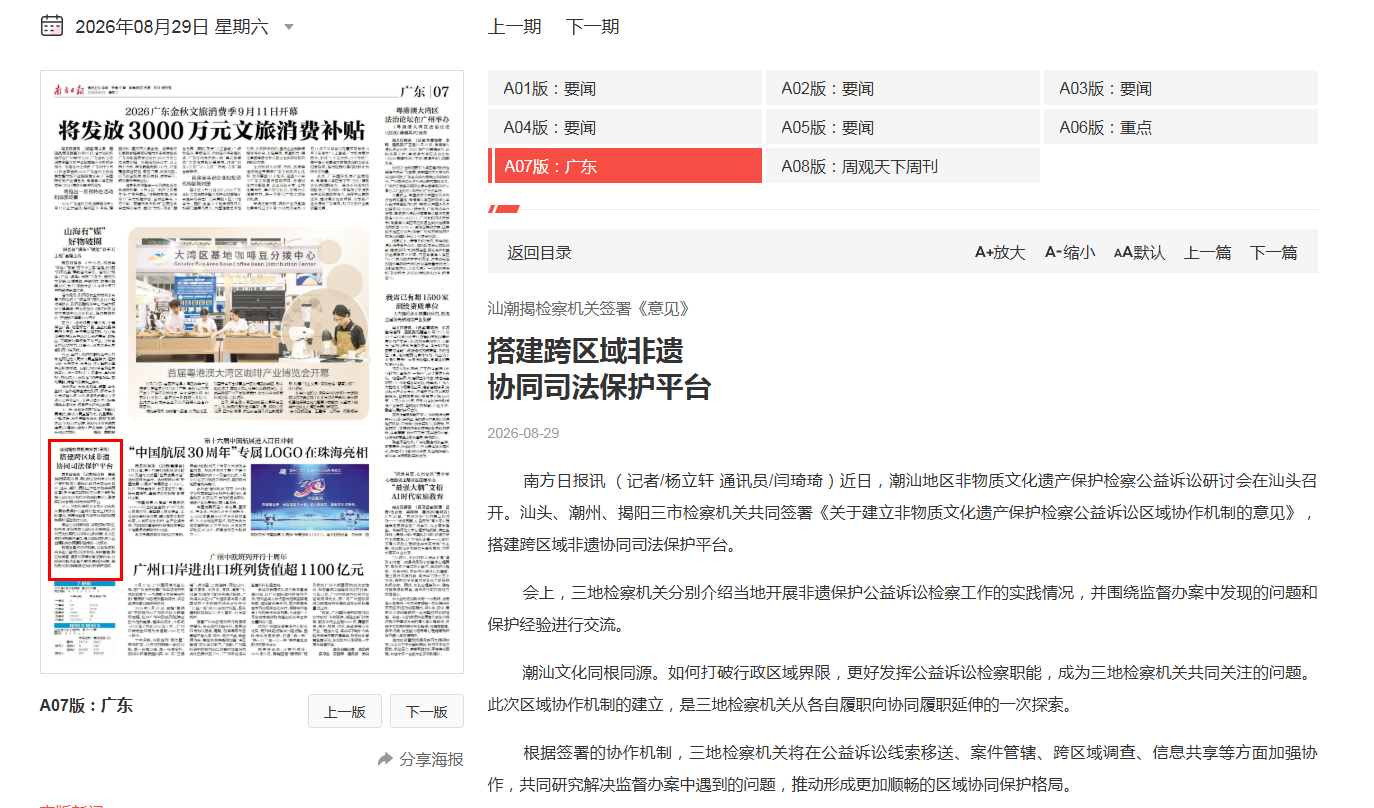
Task: Click the coffee expo photo on the newspaper page
Action: (x=249, y=299)
